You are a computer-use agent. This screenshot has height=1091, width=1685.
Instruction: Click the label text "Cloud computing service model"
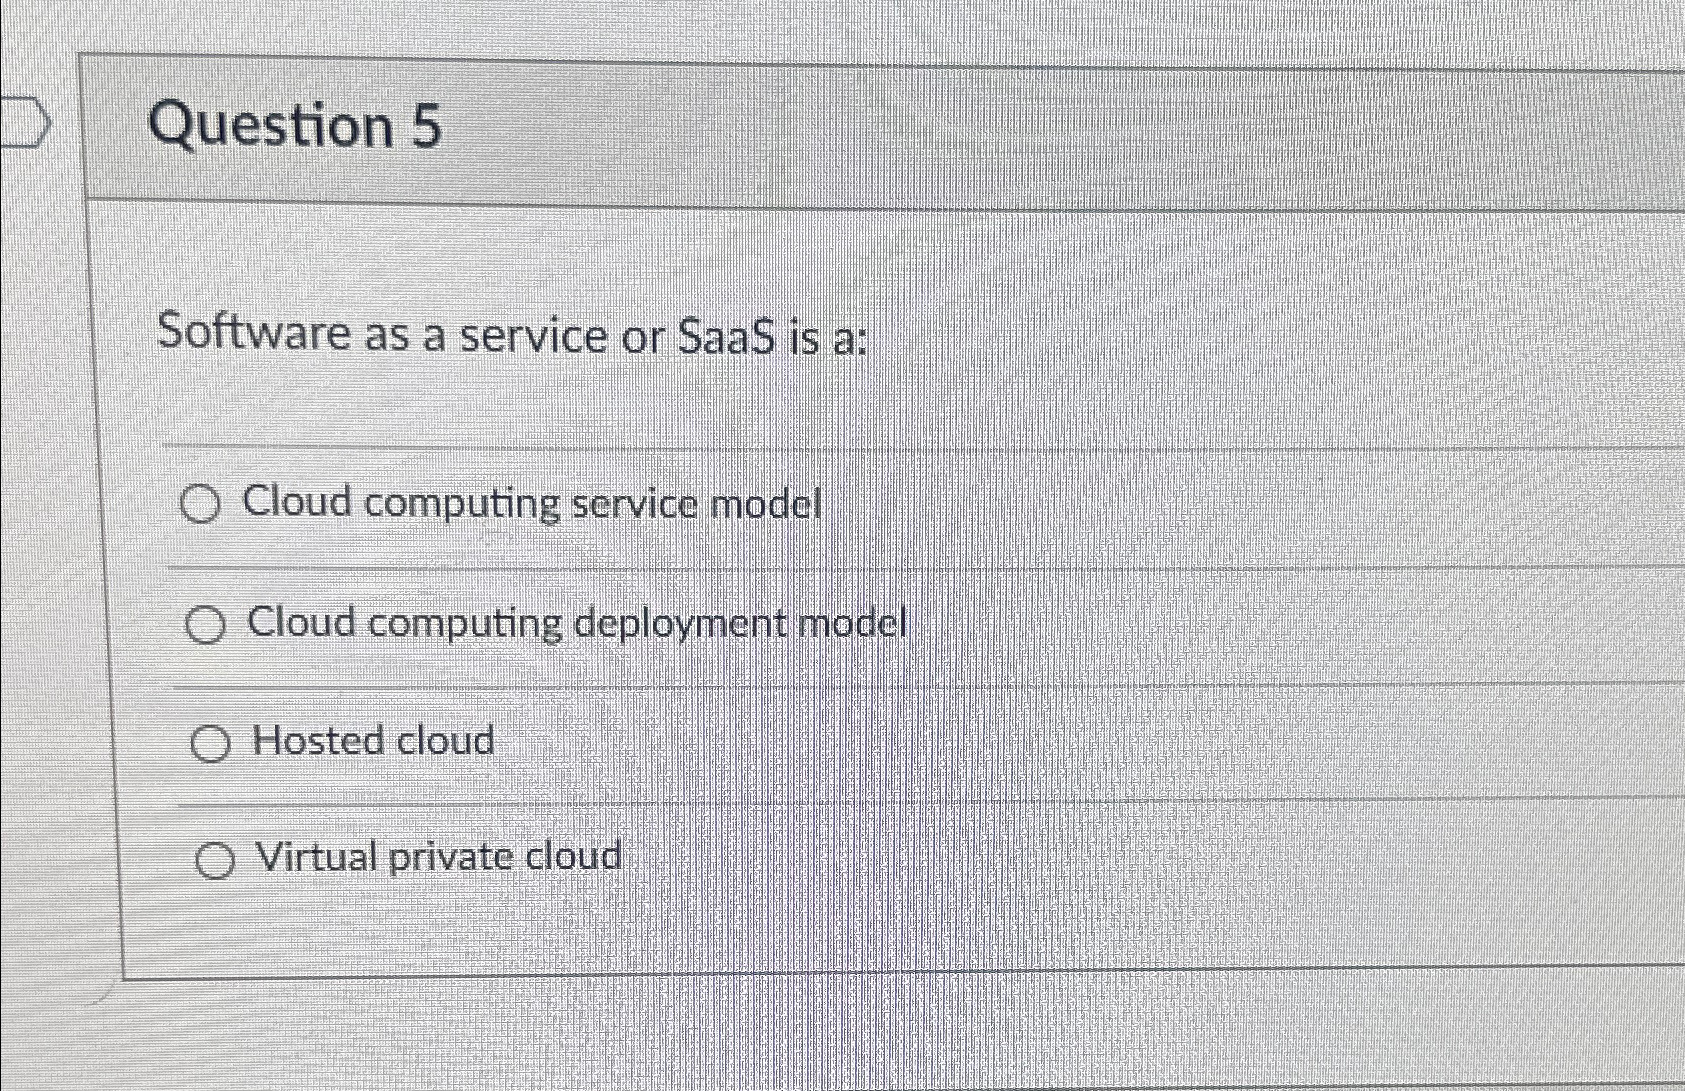pos(533,504)
